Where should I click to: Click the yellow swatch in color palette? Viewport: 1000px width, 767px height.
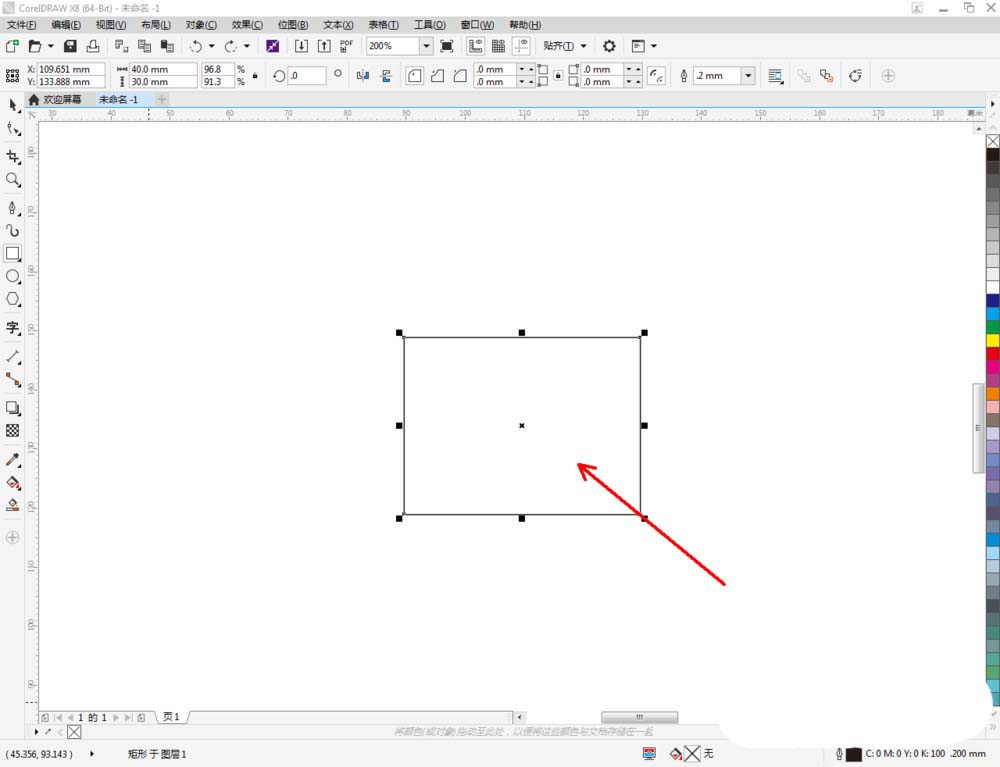(992, 340)
